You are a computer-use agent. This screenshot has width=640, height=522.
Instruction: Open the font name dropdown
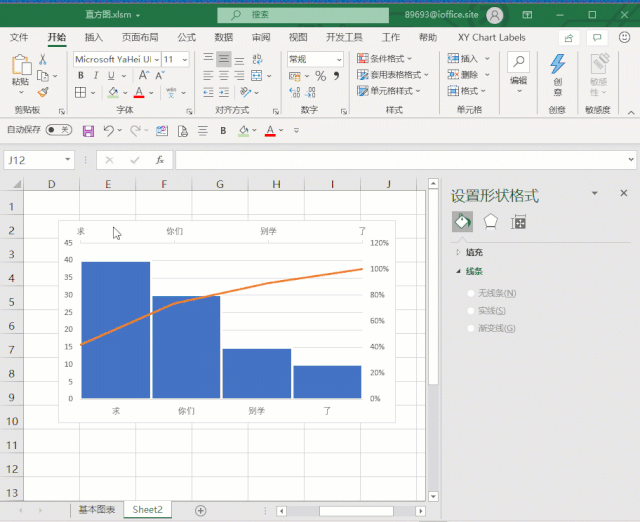157,60
